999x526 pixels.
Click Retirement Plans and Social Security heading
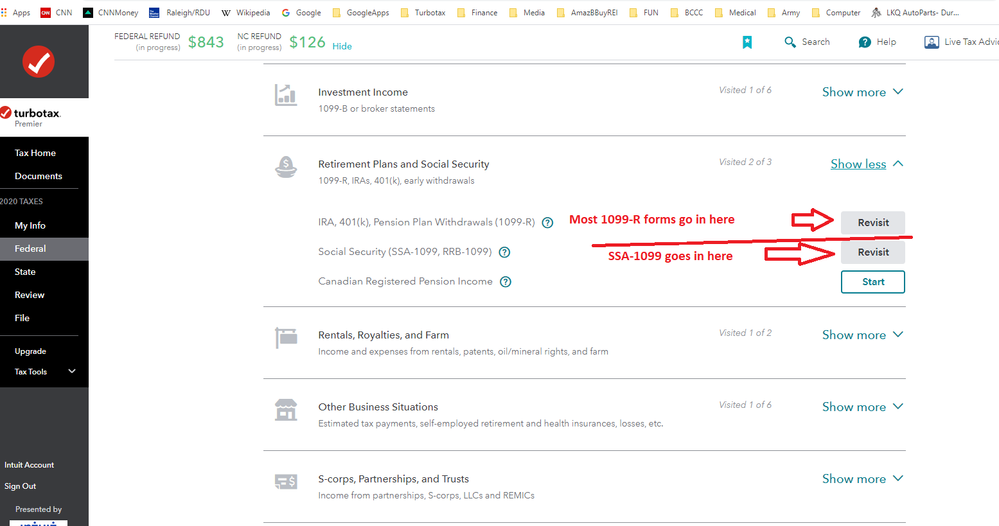click(404, 164)
